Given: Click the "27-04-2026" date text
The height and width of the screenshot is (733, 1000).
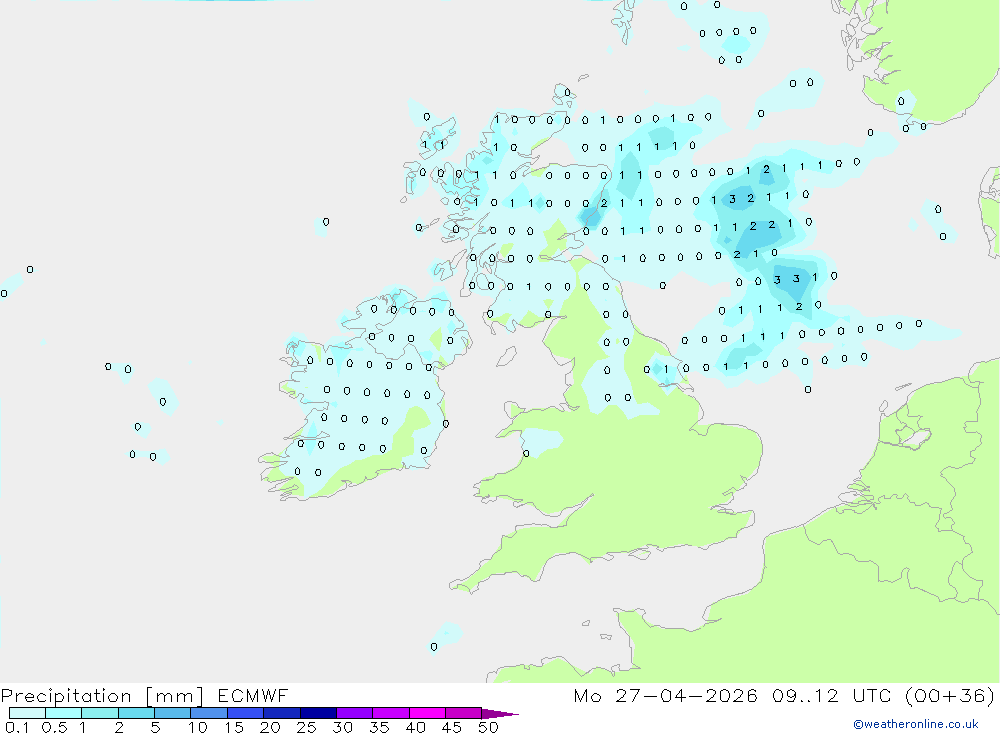Looking at the screenshot, I should coord(686,695).
